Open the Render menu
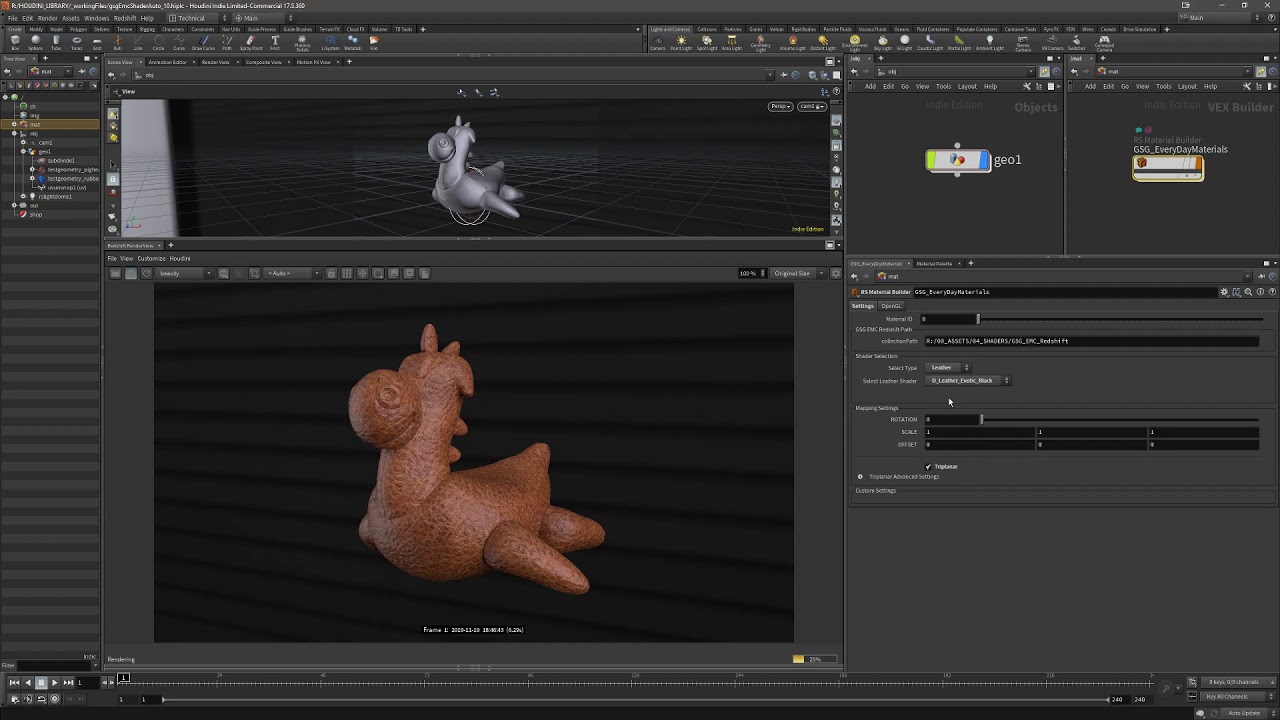Screen dimensions: 1280x720 pos(47,18)
